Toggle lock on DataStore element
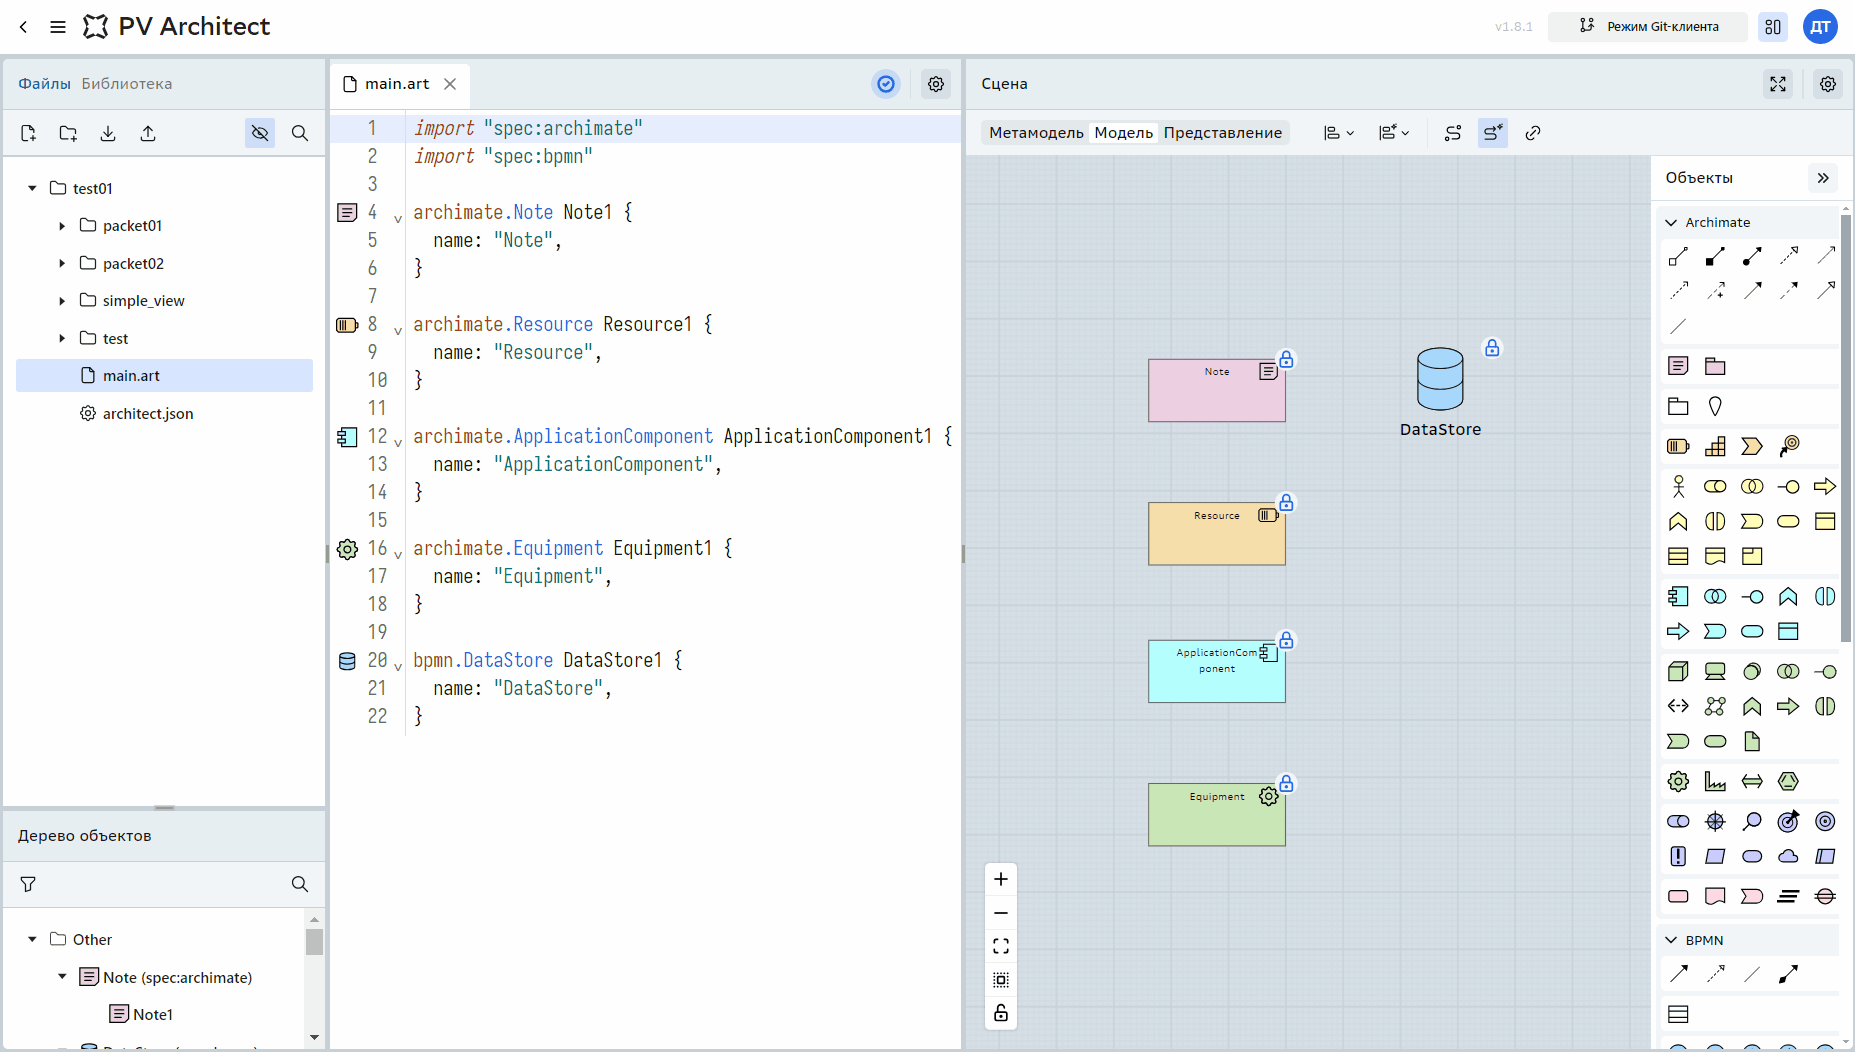 (x=1492, y=348)
